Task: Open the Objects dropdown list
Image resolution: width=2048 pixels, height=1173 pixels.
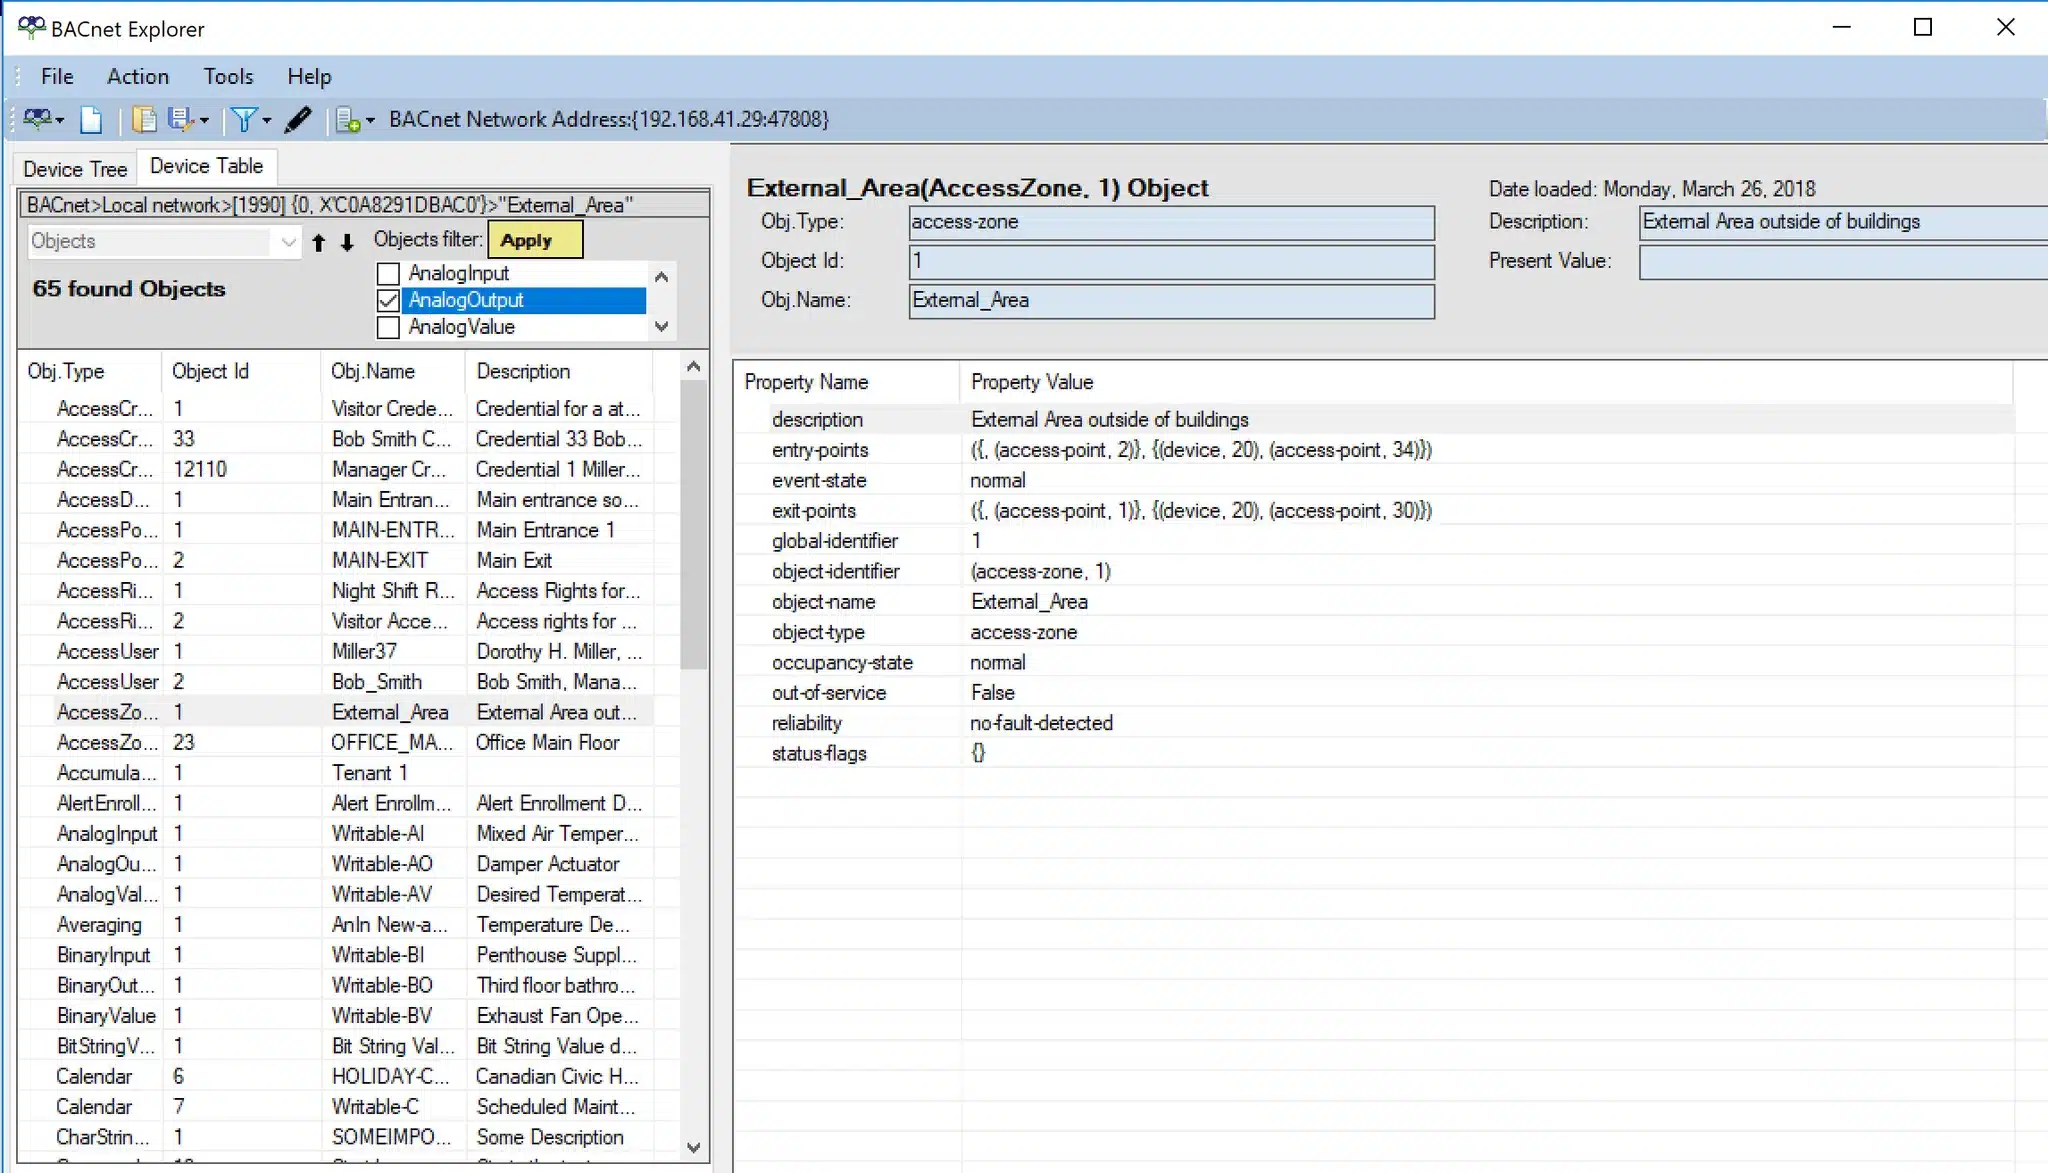Action: point(289,241)
